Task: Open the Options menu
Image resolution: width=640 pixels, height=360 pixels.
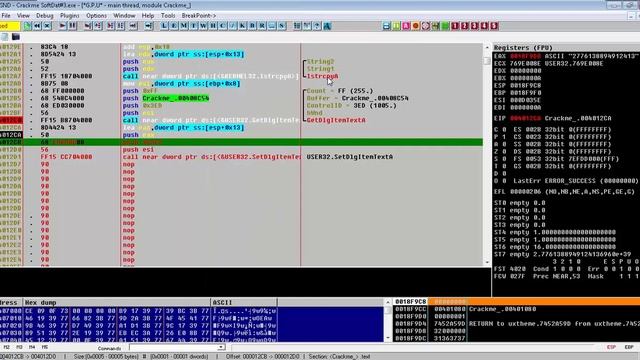Action: [96, 16]
